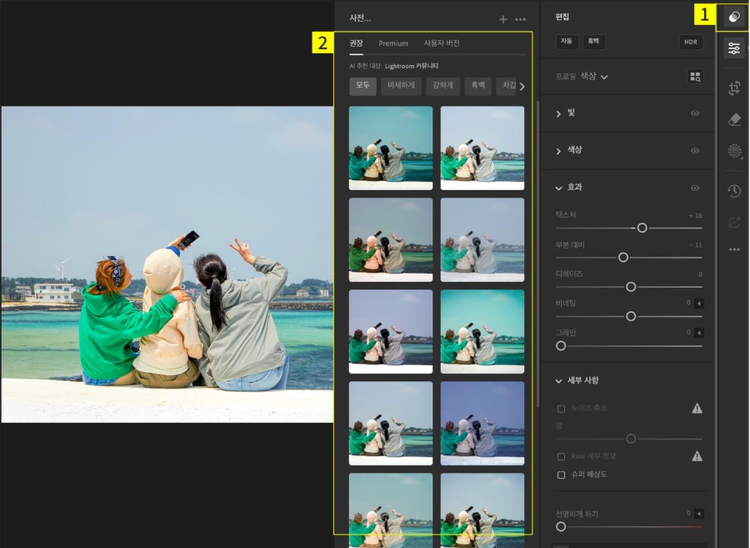
Task: Open three-dot menu in presets header
Action: coord(520,19)
